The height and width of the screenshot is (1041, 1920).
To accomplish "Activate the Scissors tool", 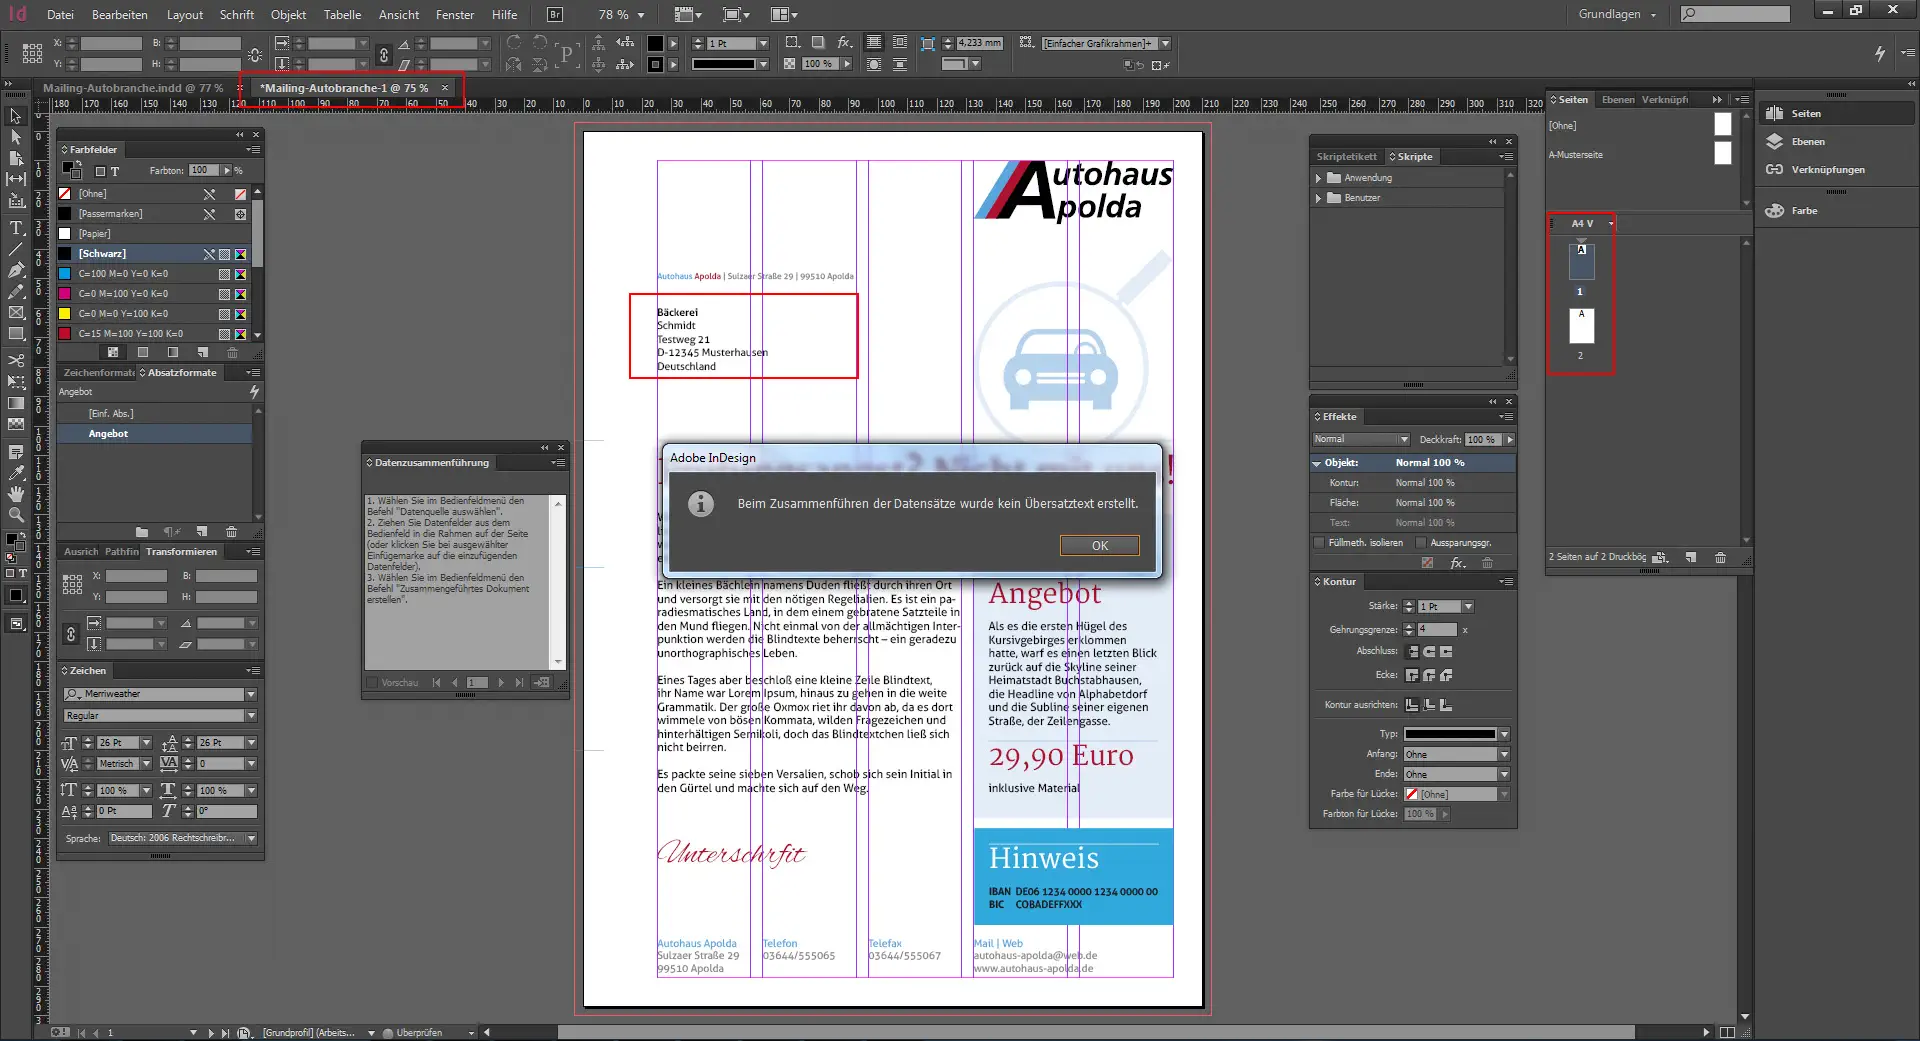I will point(16,360).
